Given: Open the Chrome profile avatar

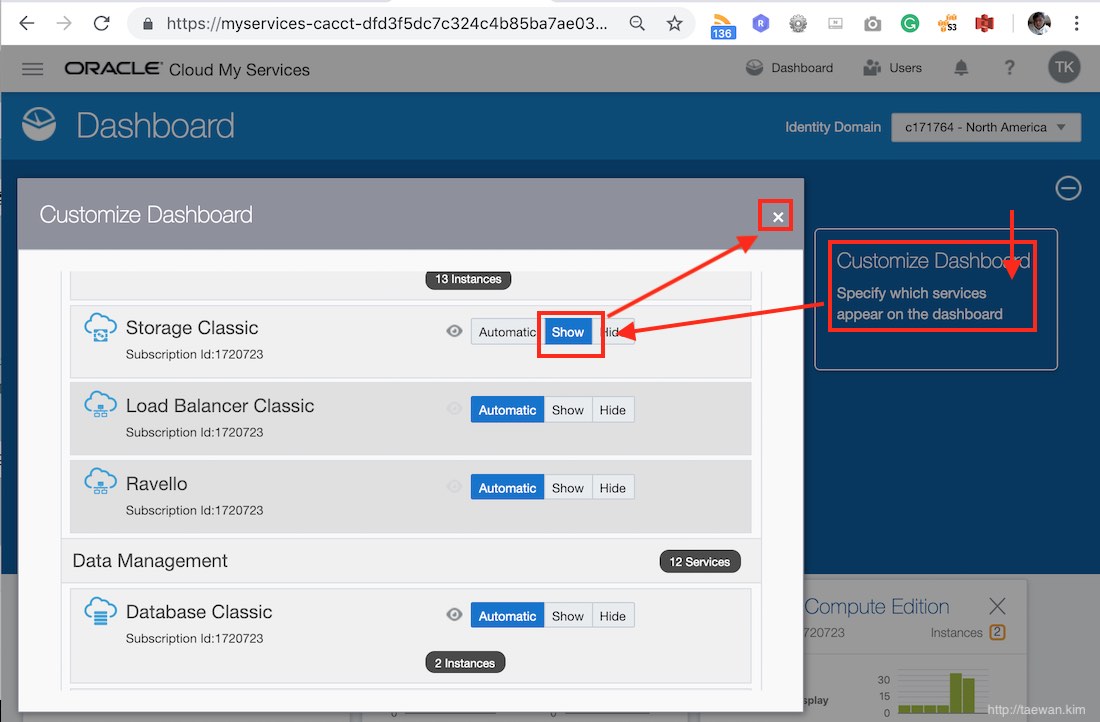Looking at the screenshot, I should 1039,23.
